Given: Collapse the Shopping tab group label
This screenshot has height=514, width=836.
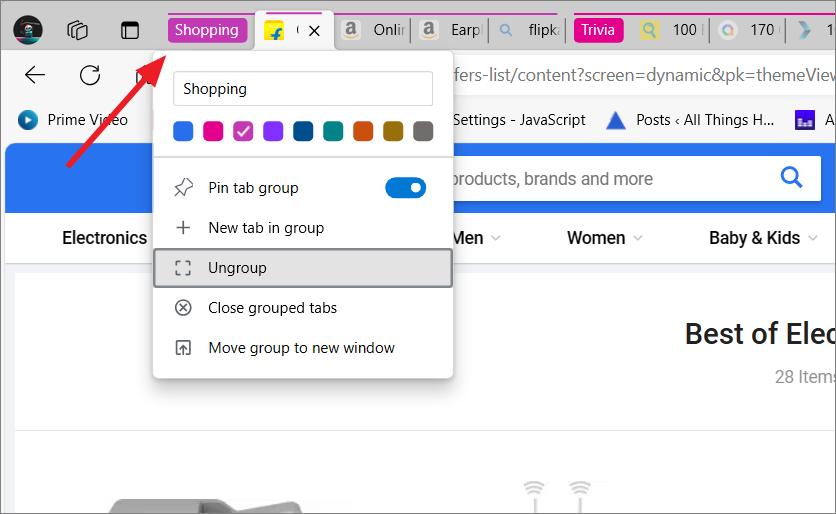Looking at the screenshot, I should (x=207, y=30).
